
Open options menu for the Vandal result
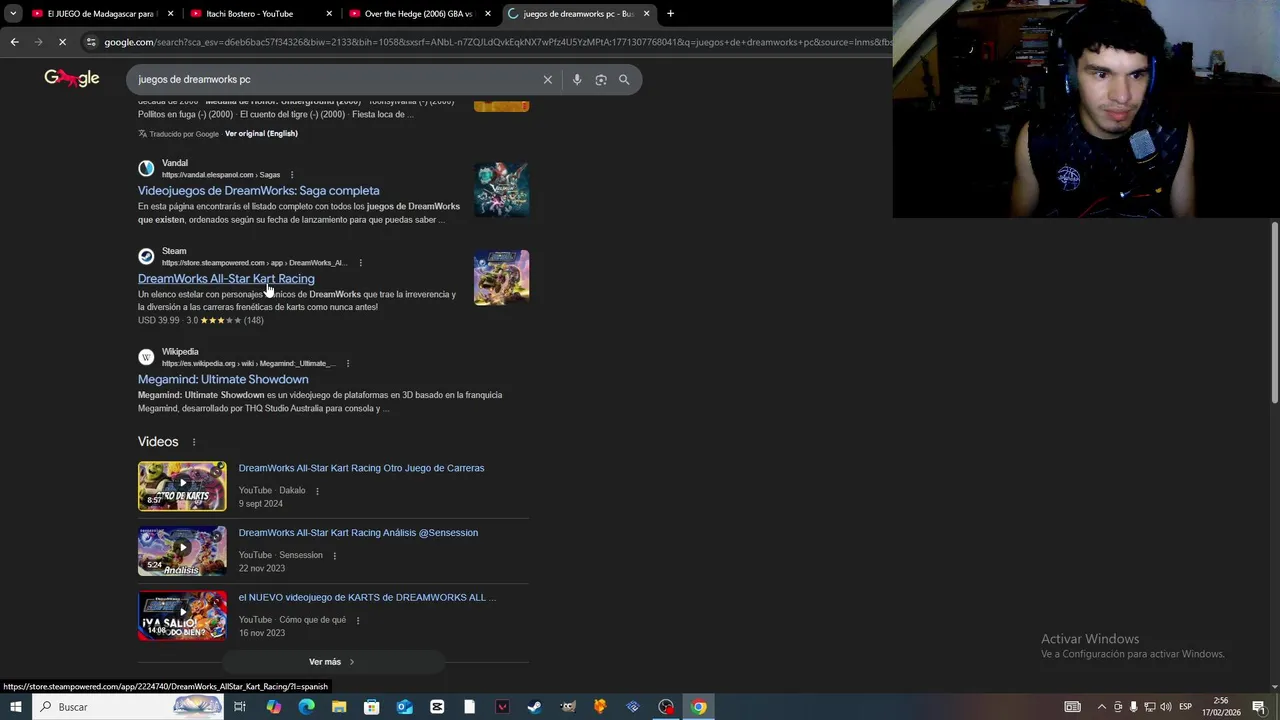[292, 175]
